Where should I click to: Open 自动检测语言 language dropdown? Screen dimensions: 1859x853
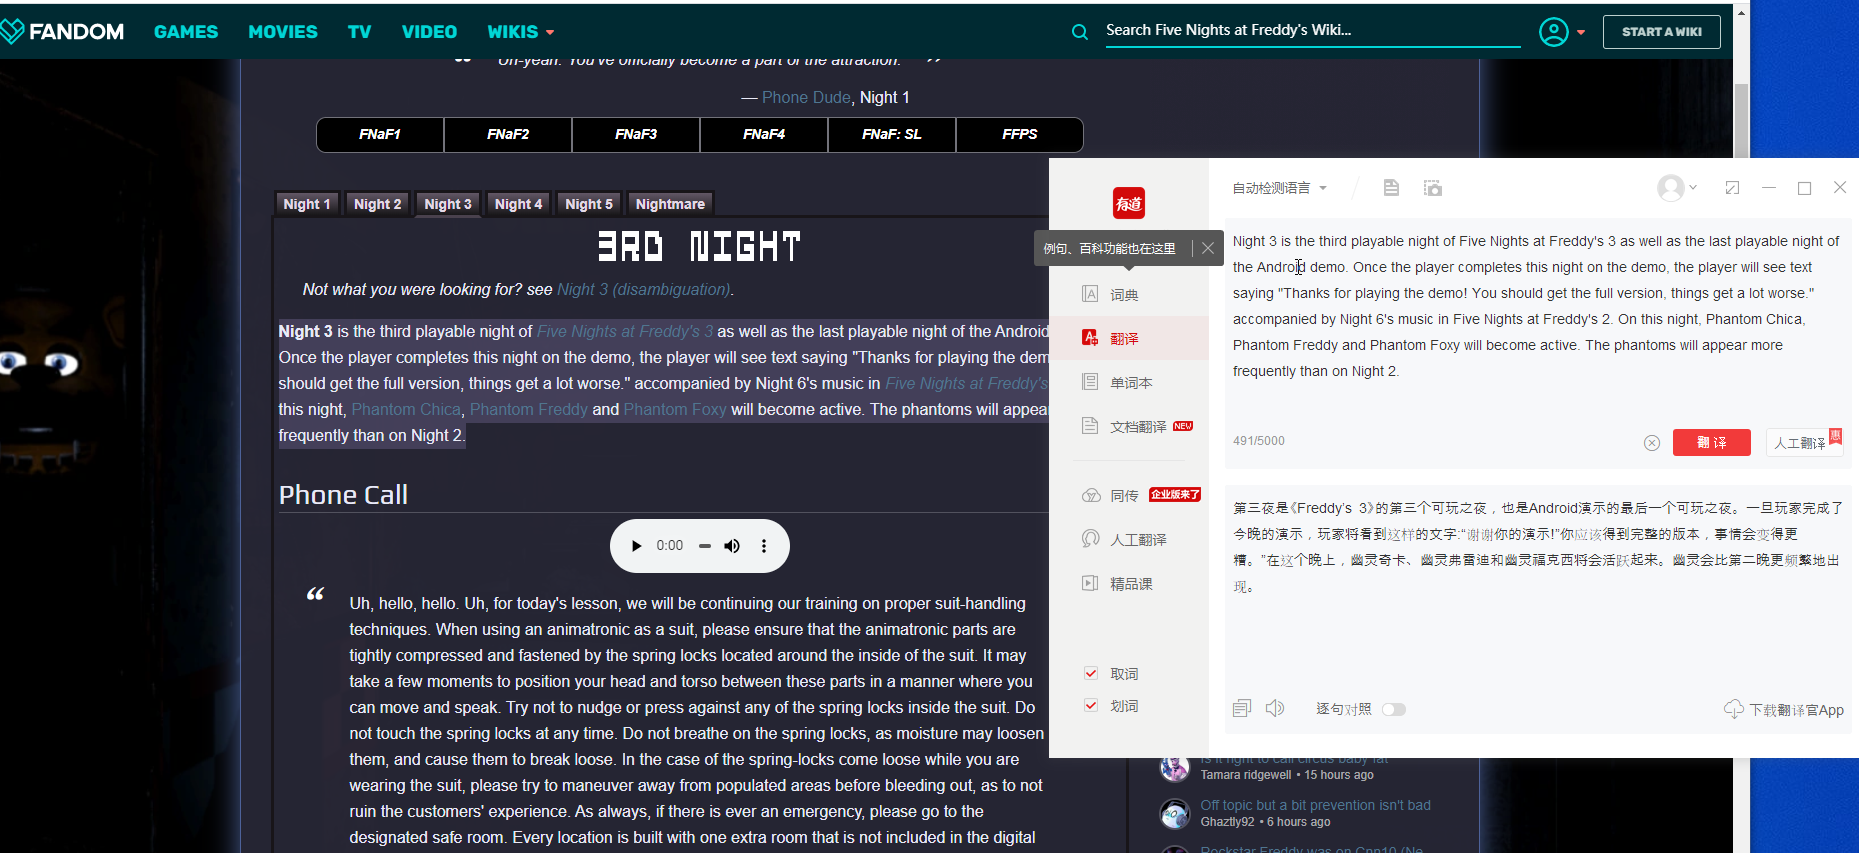click(x=1279, y=188)
